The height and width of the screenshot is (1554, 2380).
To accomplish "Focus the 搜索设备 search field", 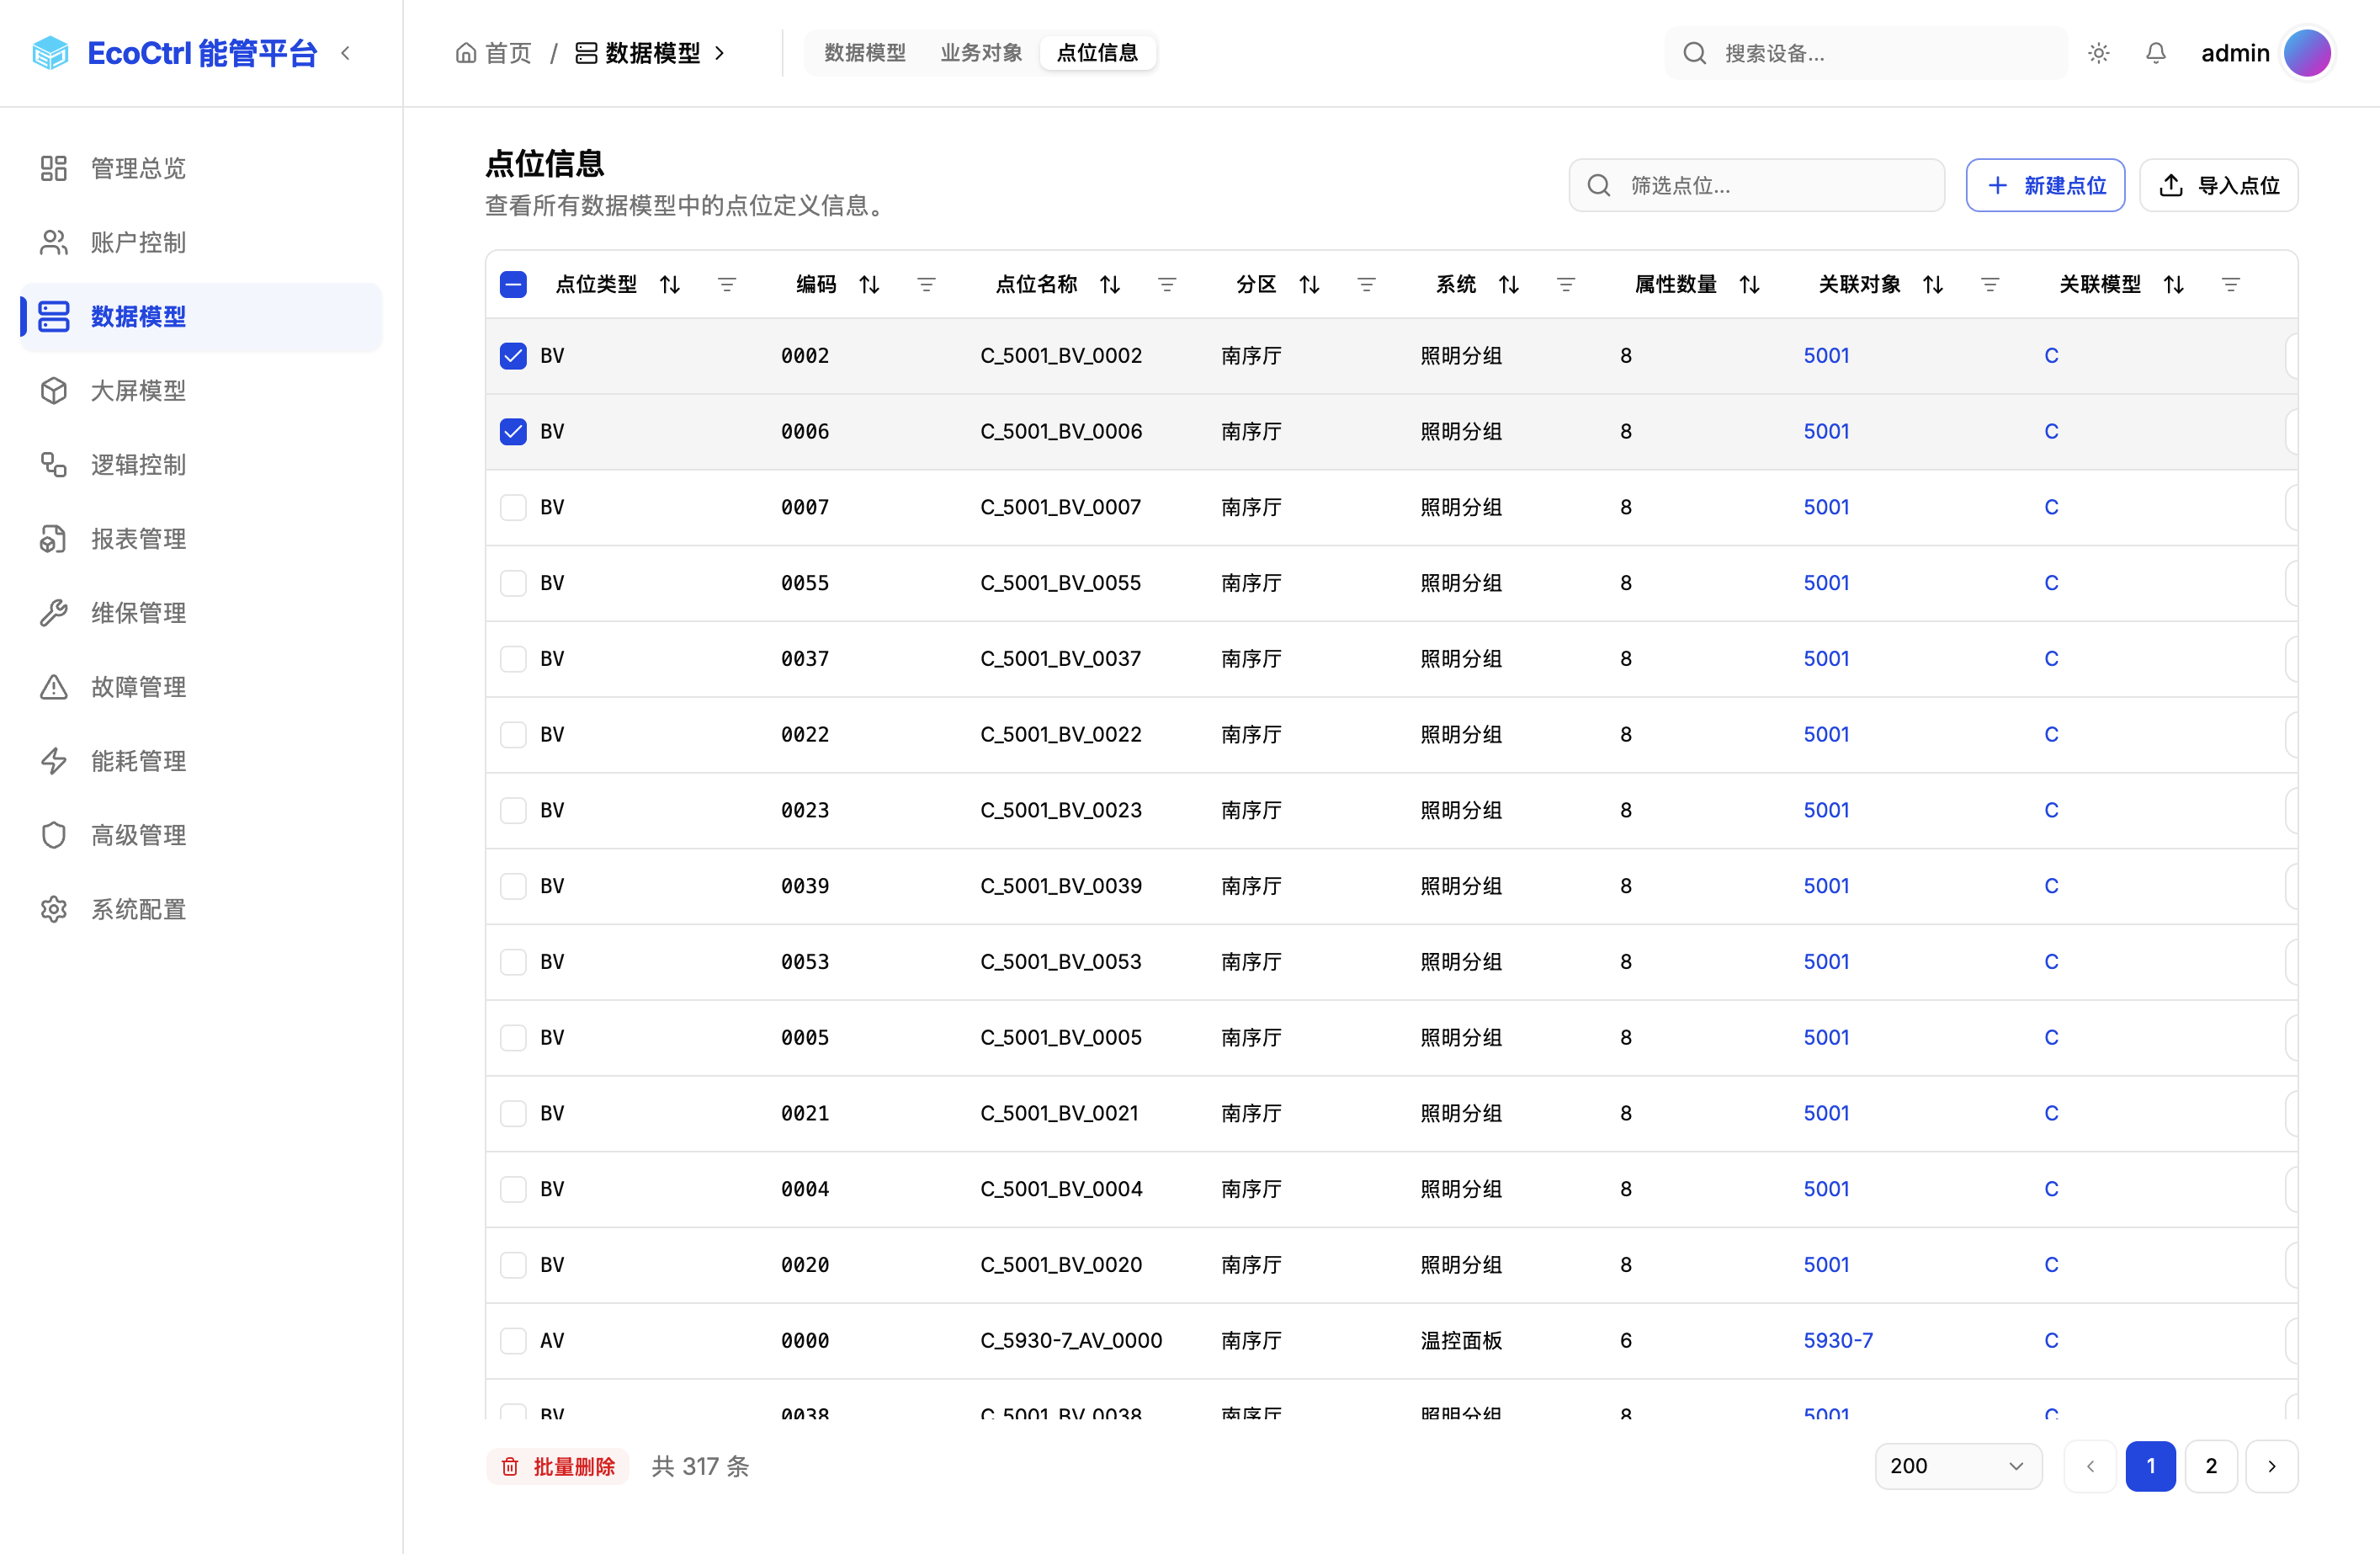I will click(x=1866, y=53).
